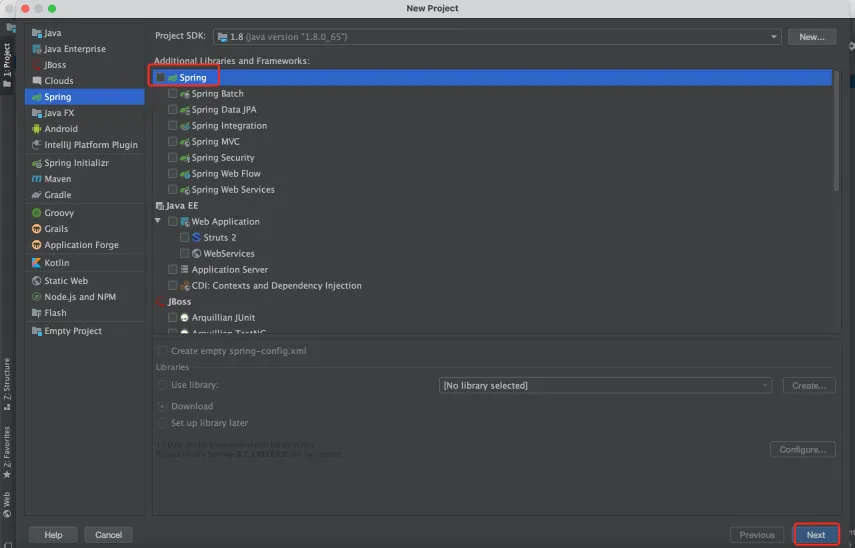Select the IntelliJ Platform Plugin icon
This screenshot has width=855, height=548.
click(x=37, y=145)
